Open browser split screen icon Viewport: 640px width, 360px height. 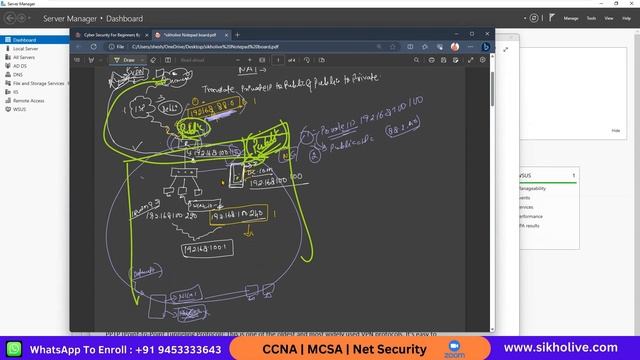click(x=410, y=47)
